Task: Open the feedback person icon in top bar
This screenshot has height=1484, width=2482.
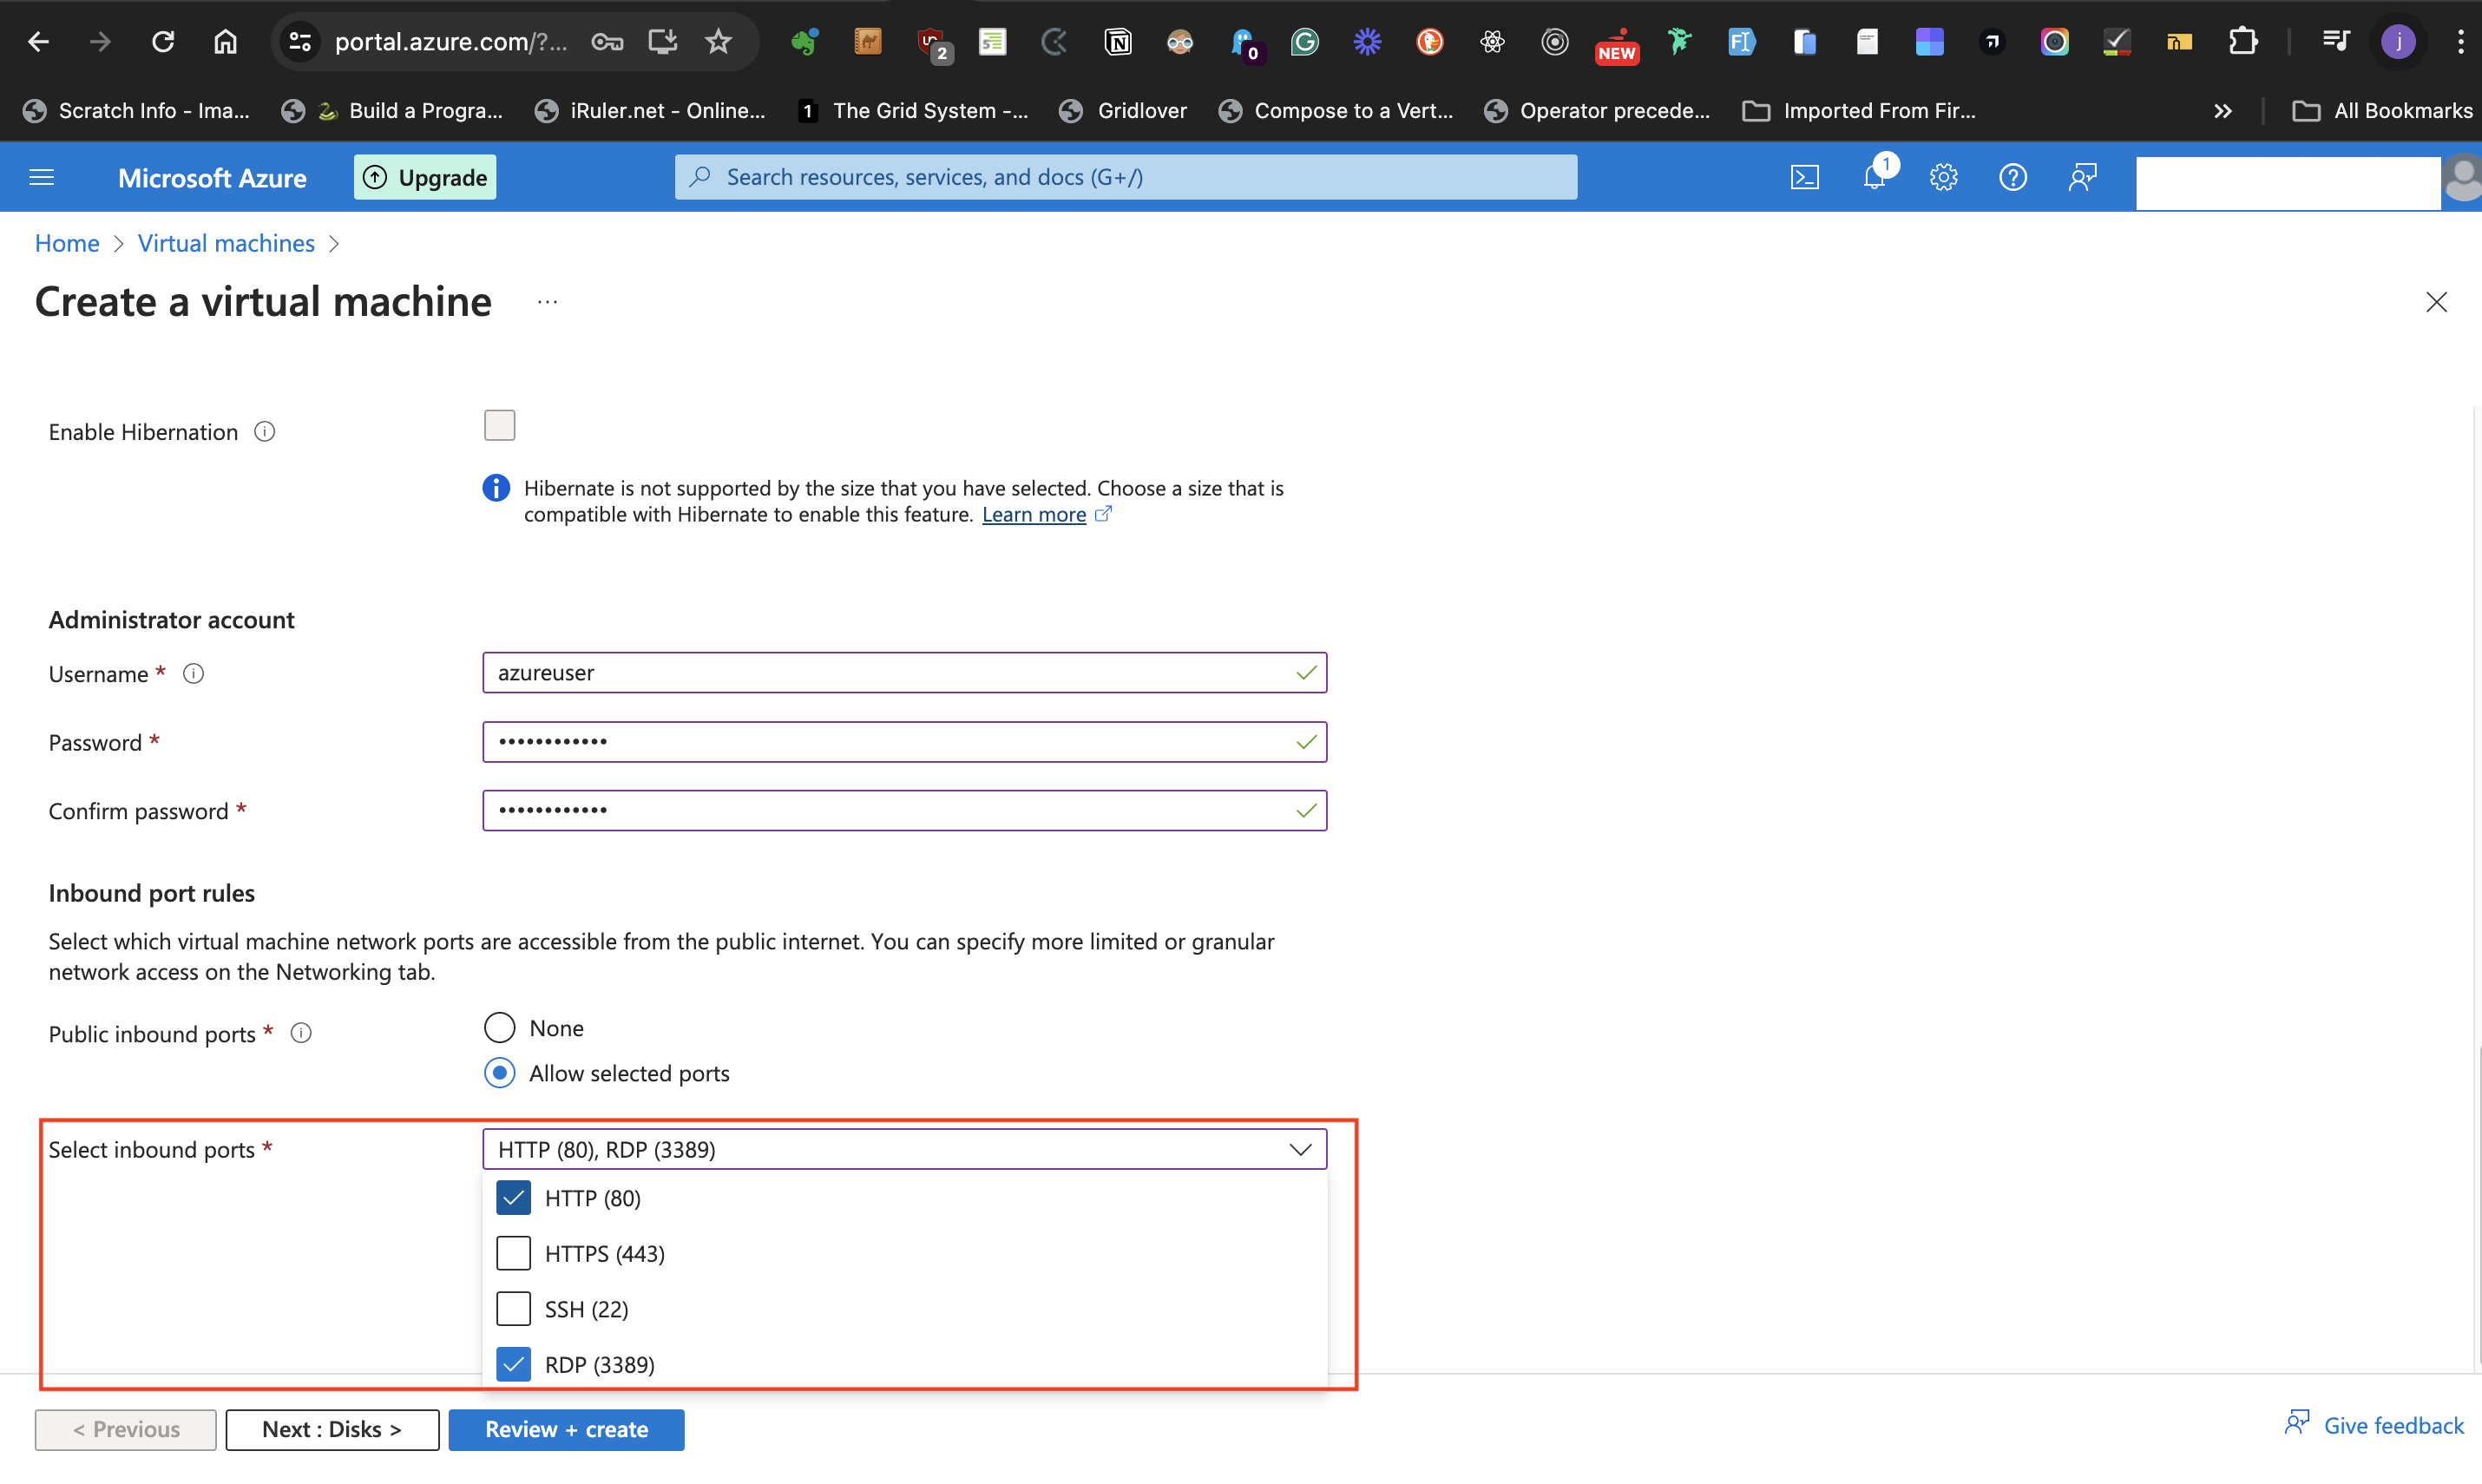Action: click(2083, 176)
